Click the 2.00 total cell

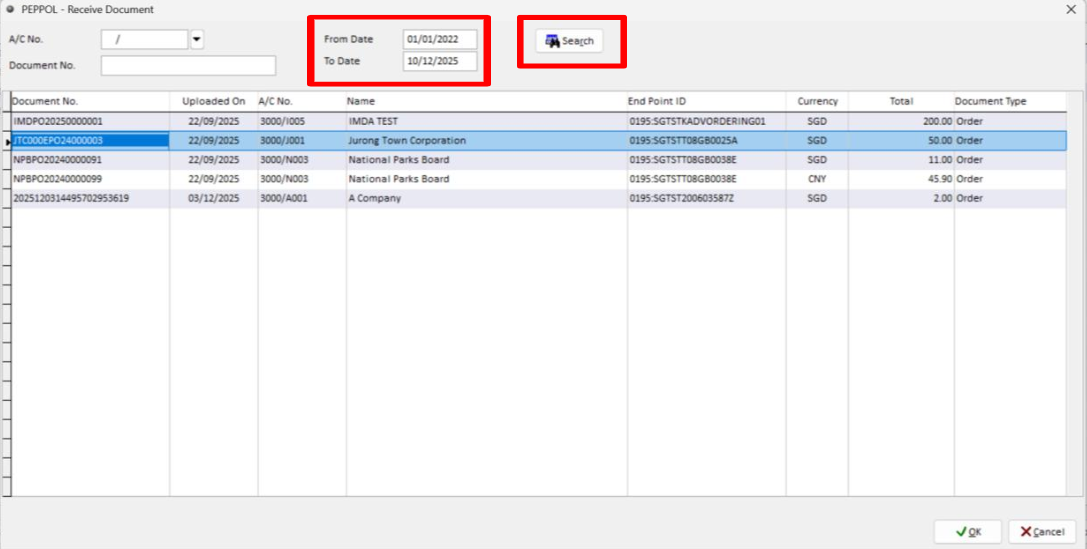pos(901,198)
